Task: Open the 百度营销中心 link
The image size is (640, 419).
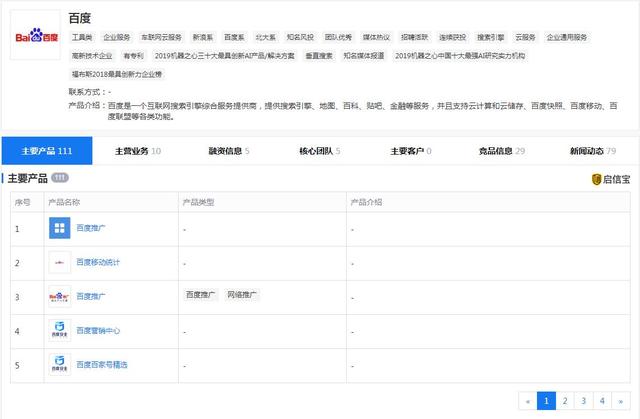Action: coord(98,330)
